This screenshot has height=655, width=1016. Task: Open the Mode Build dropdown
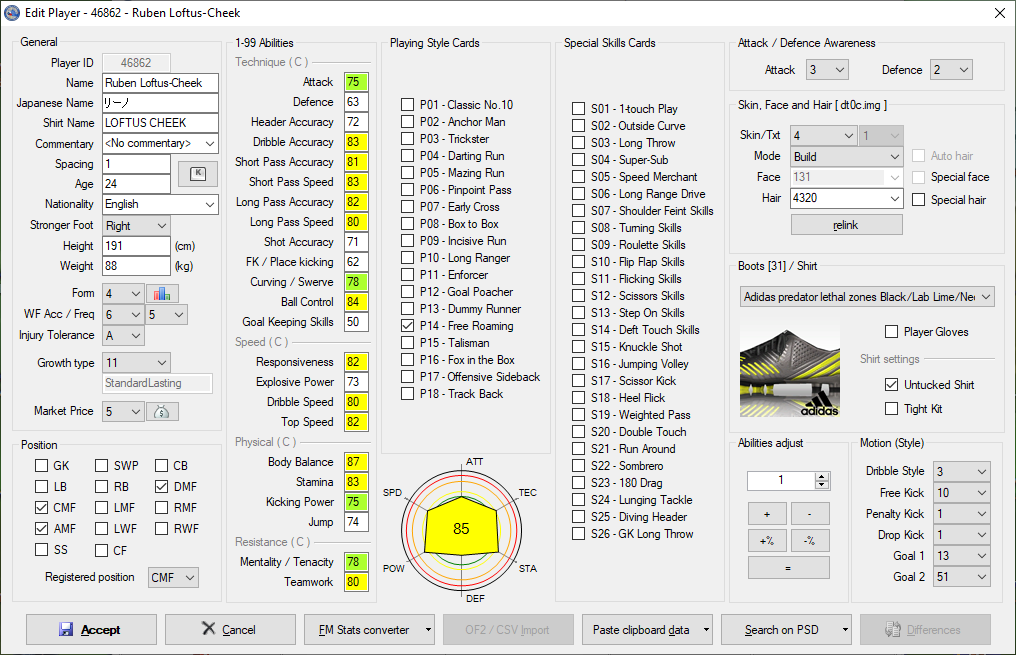point(846,156)
